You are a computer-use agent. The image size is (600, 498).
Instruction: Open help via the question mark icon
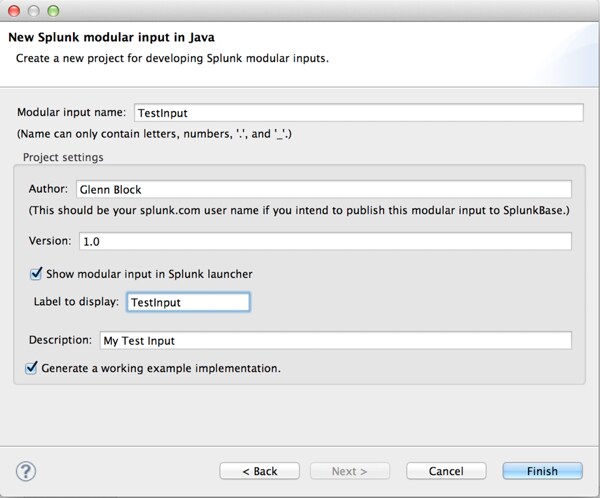click(26, 471)
